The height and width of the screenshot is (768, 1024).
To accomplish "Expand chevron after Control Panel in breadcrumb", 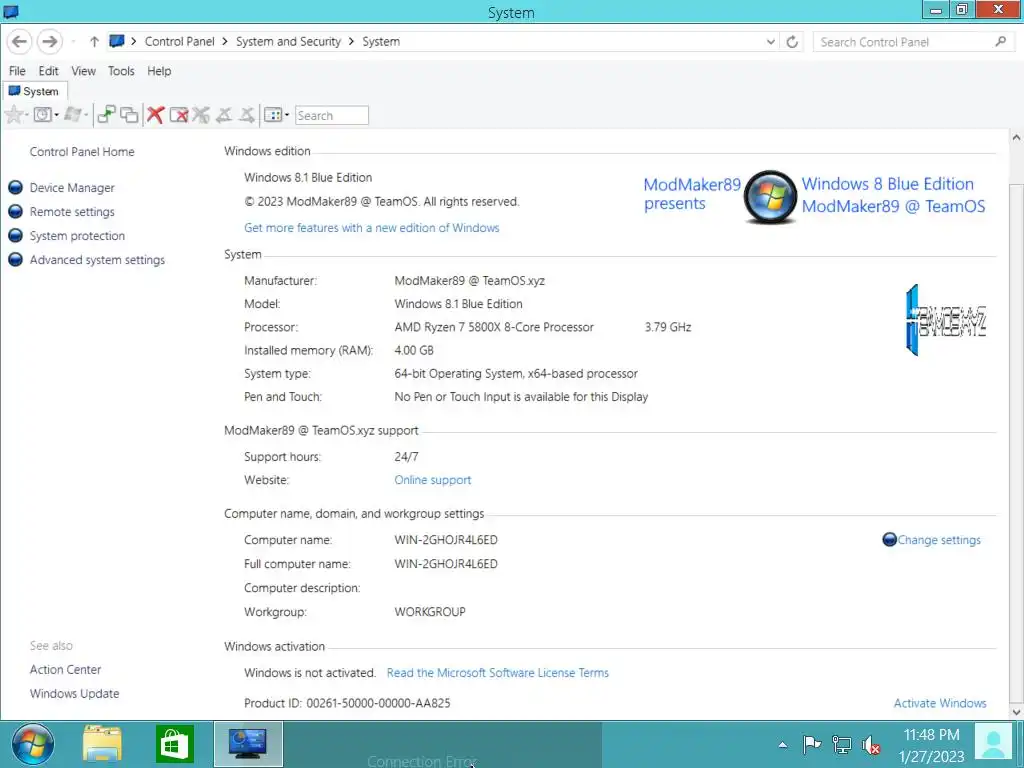I will click(x=225, y=41).
